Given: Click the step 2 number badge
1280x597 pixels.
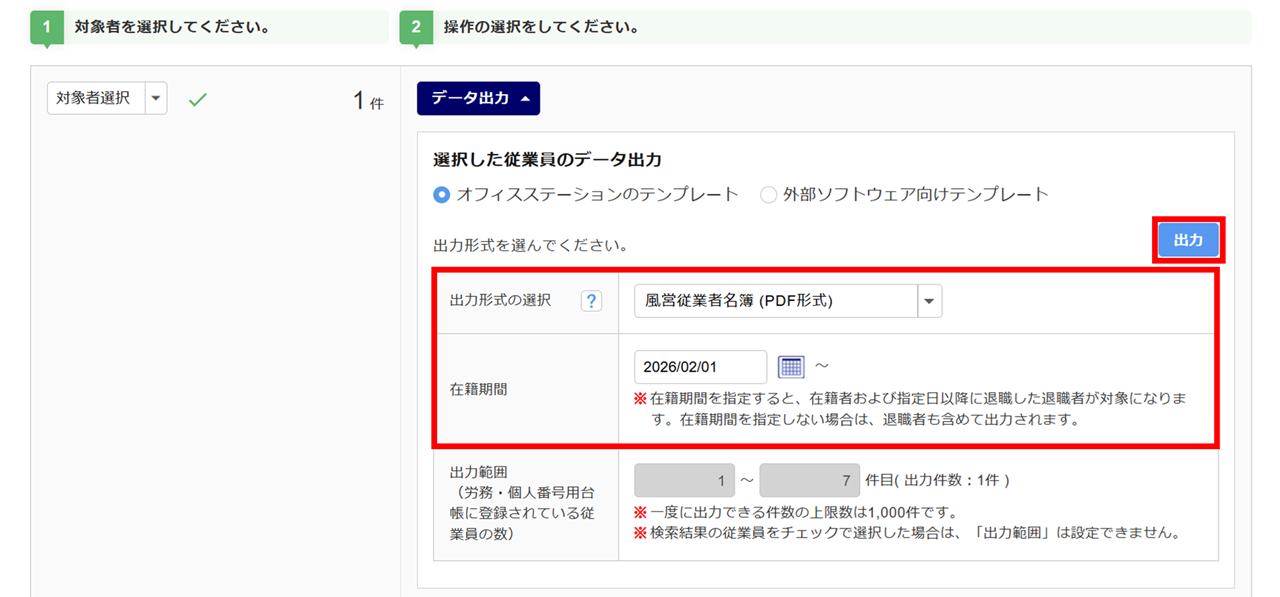Looking at the screenshot, I should click(416, 28).
